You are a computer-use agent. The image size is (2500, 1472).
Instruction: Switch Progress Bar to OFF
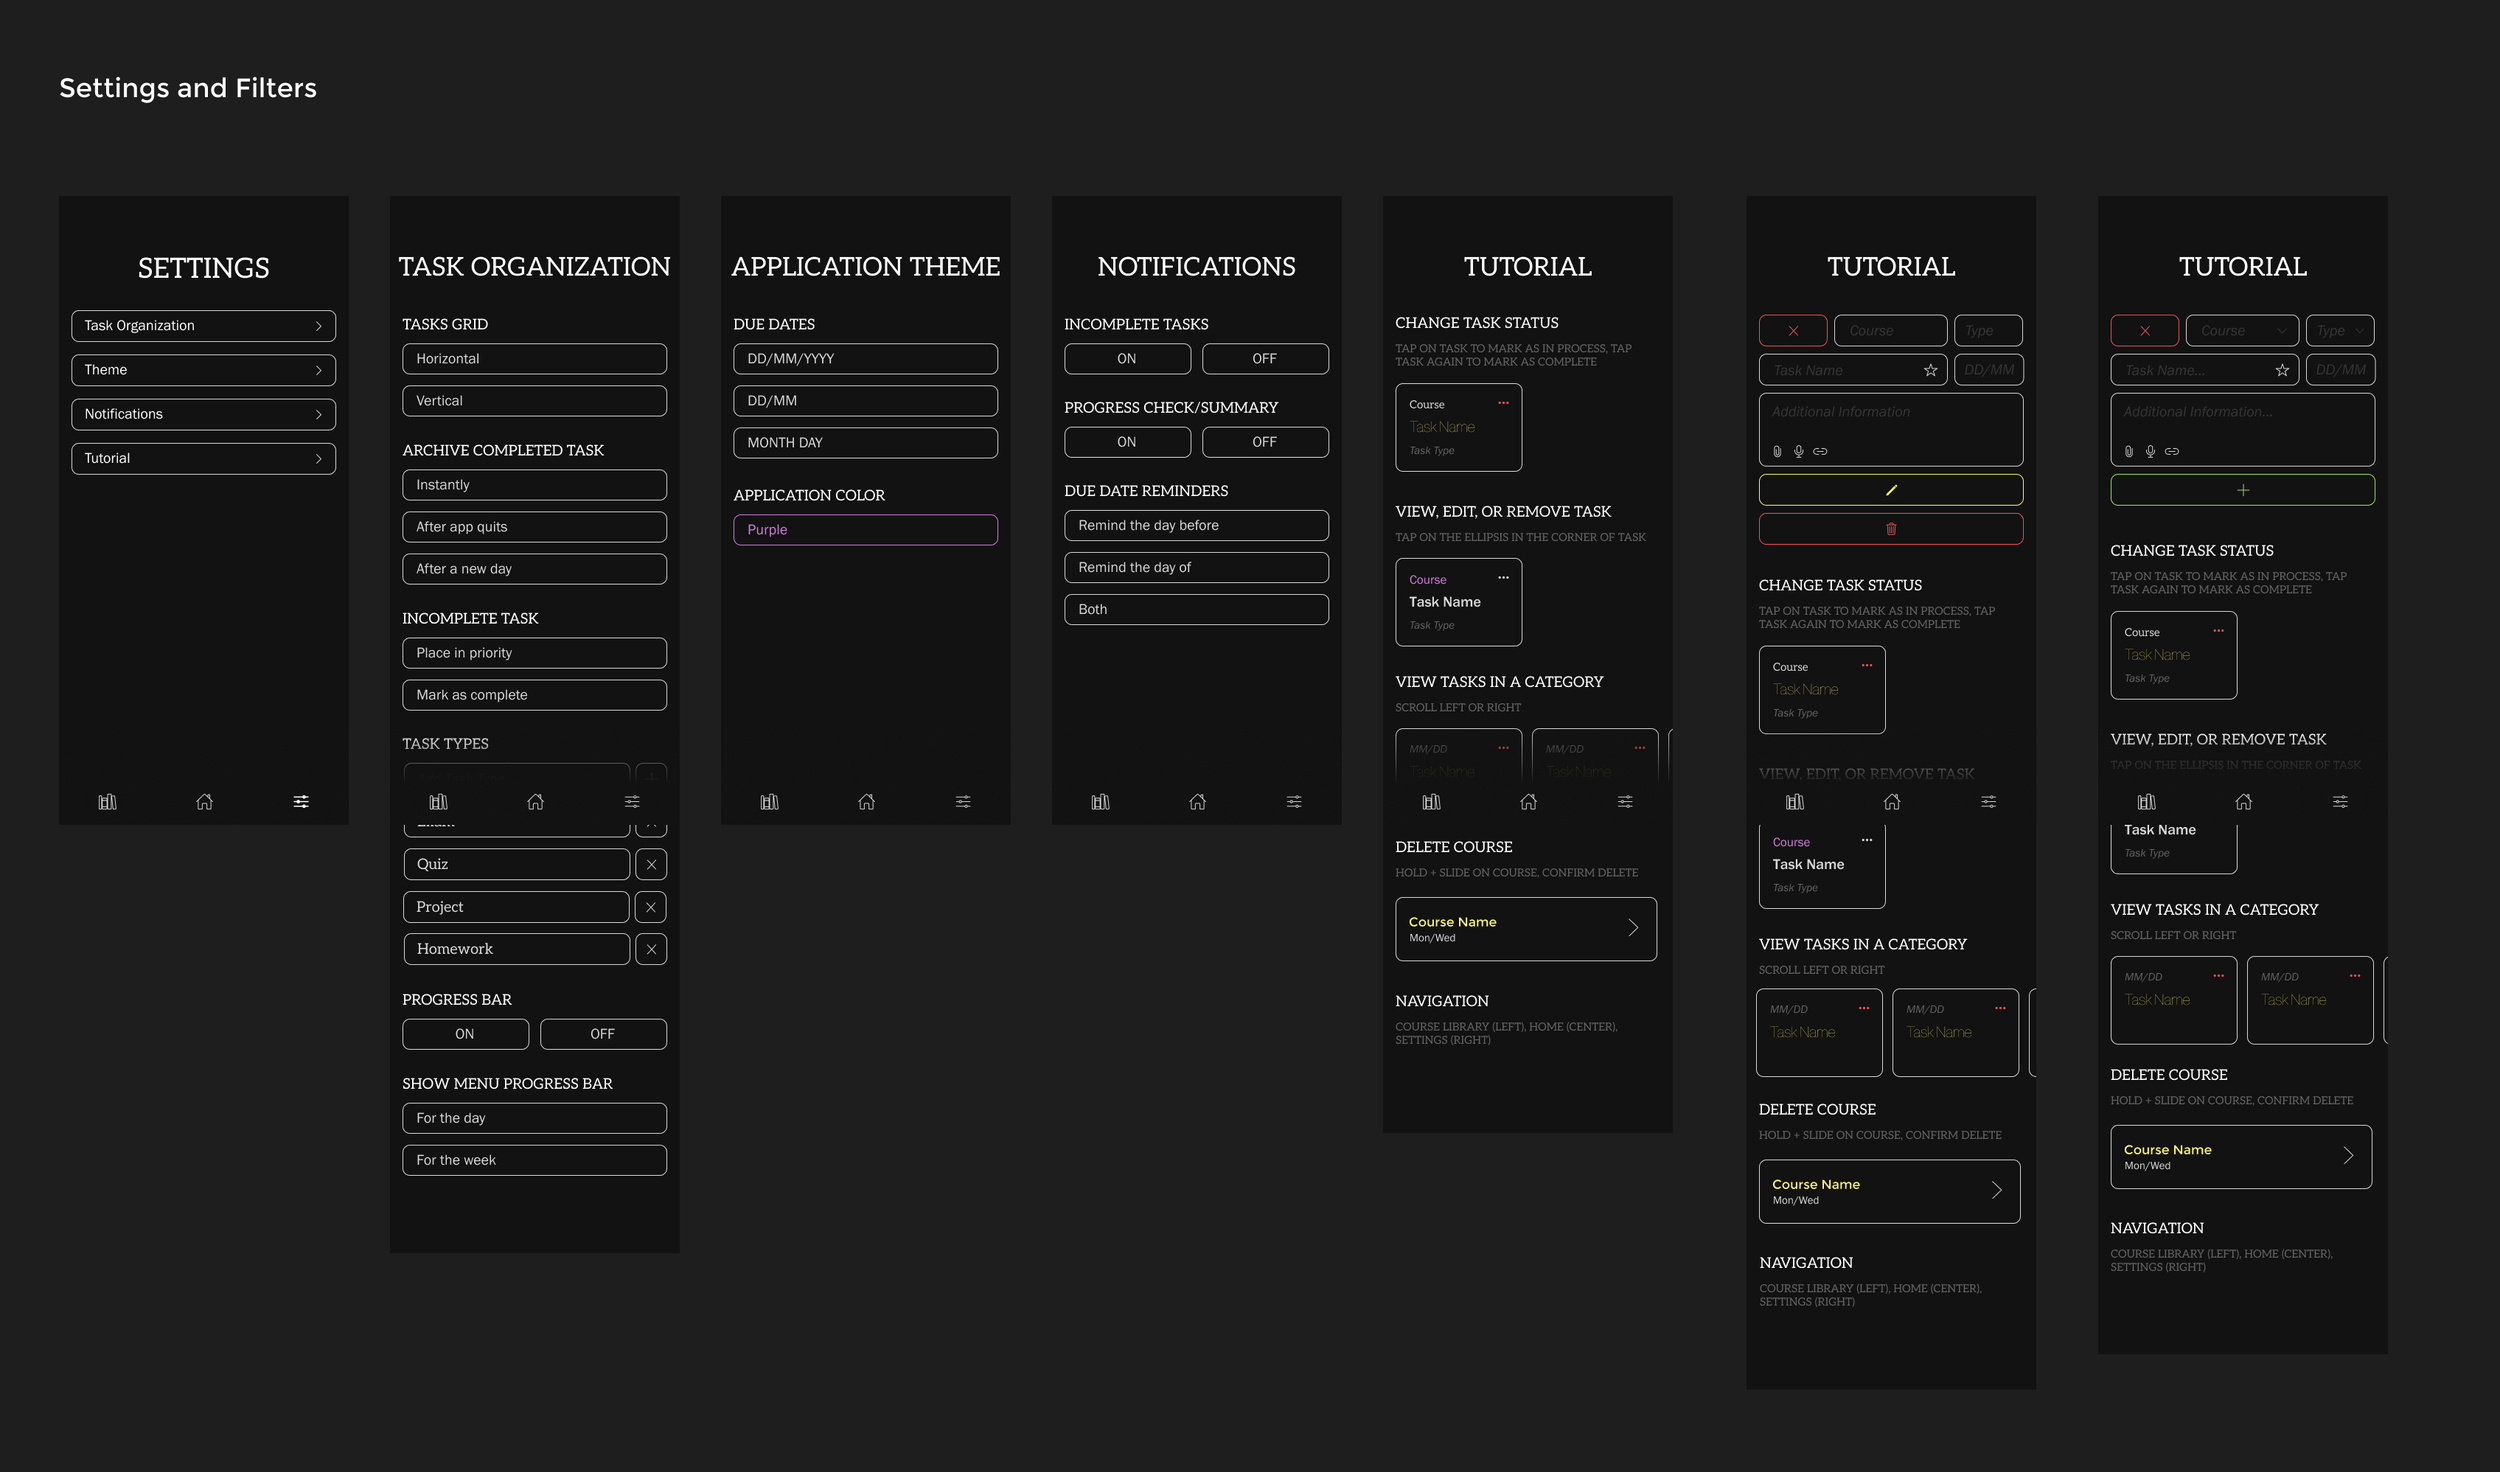pyautogui.click(x=603, y=1034)
